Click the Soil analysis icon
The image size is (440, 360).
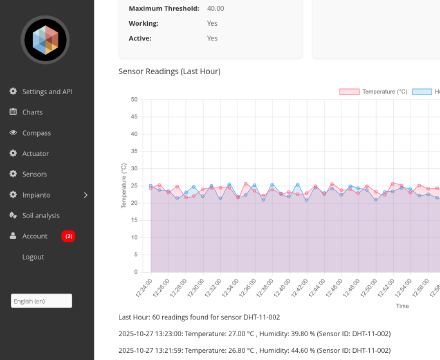(x=13, y=215)
